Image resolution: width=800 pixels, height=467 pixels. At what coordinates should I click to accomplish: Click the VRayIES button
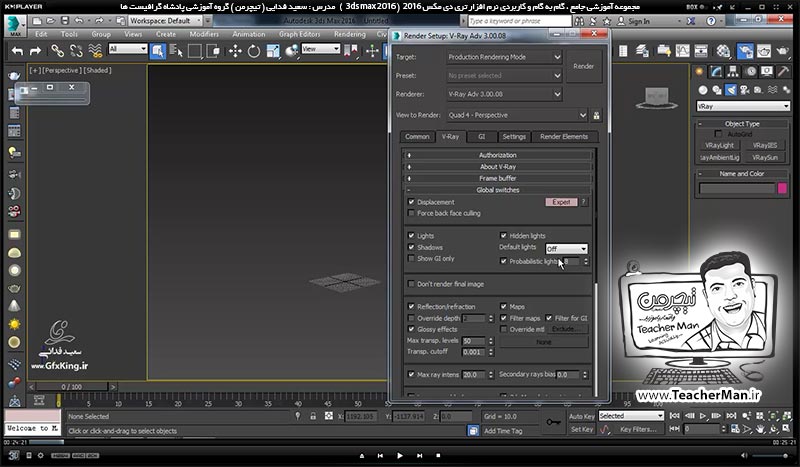tap(765, 145)
